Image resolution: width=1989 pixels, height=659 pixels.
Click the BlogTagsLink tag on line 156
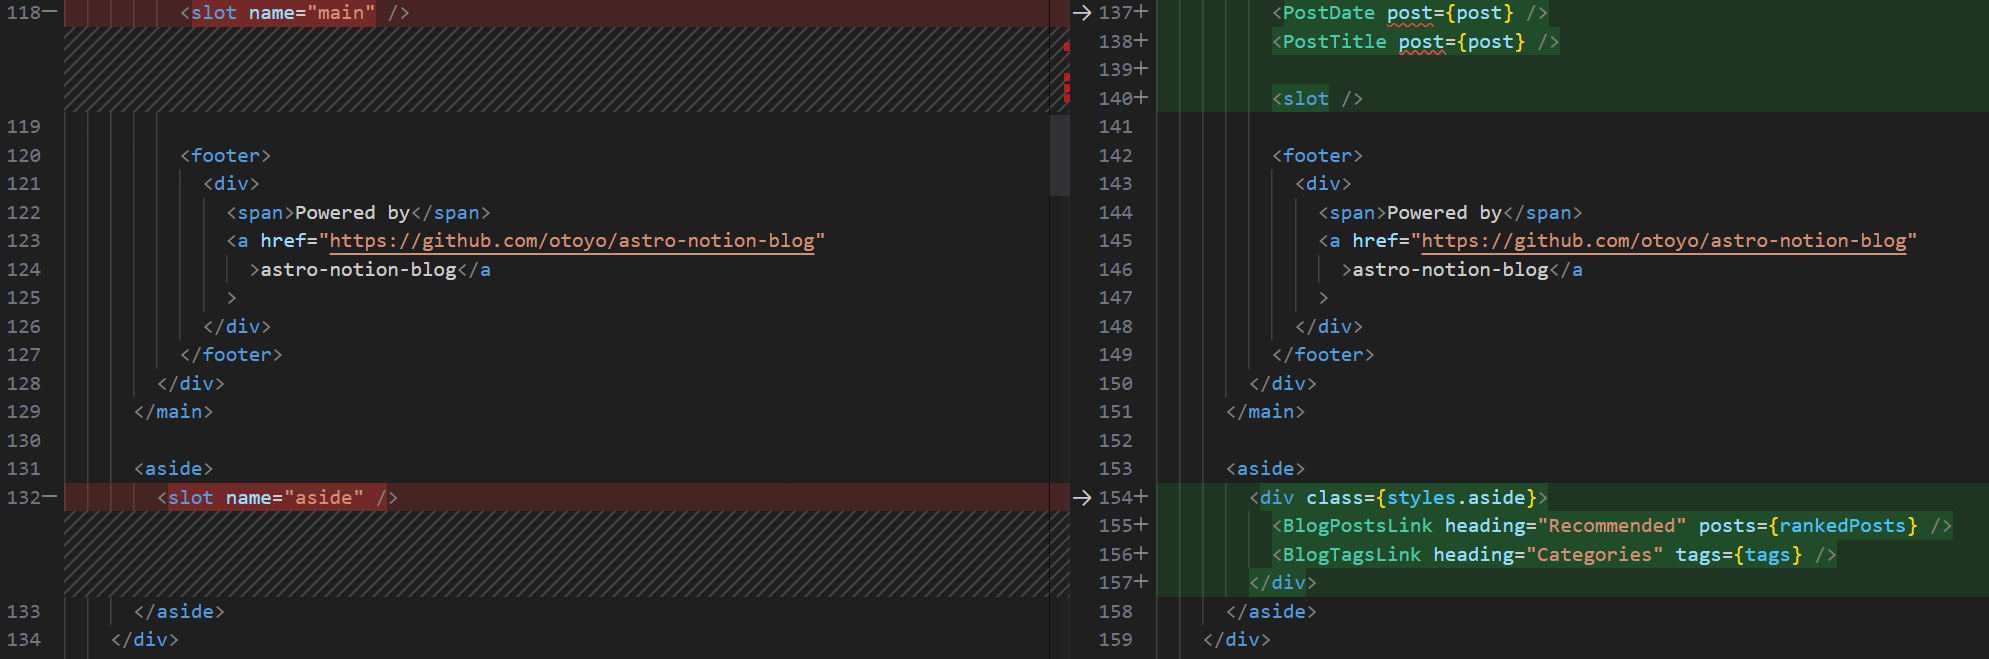1350,555
